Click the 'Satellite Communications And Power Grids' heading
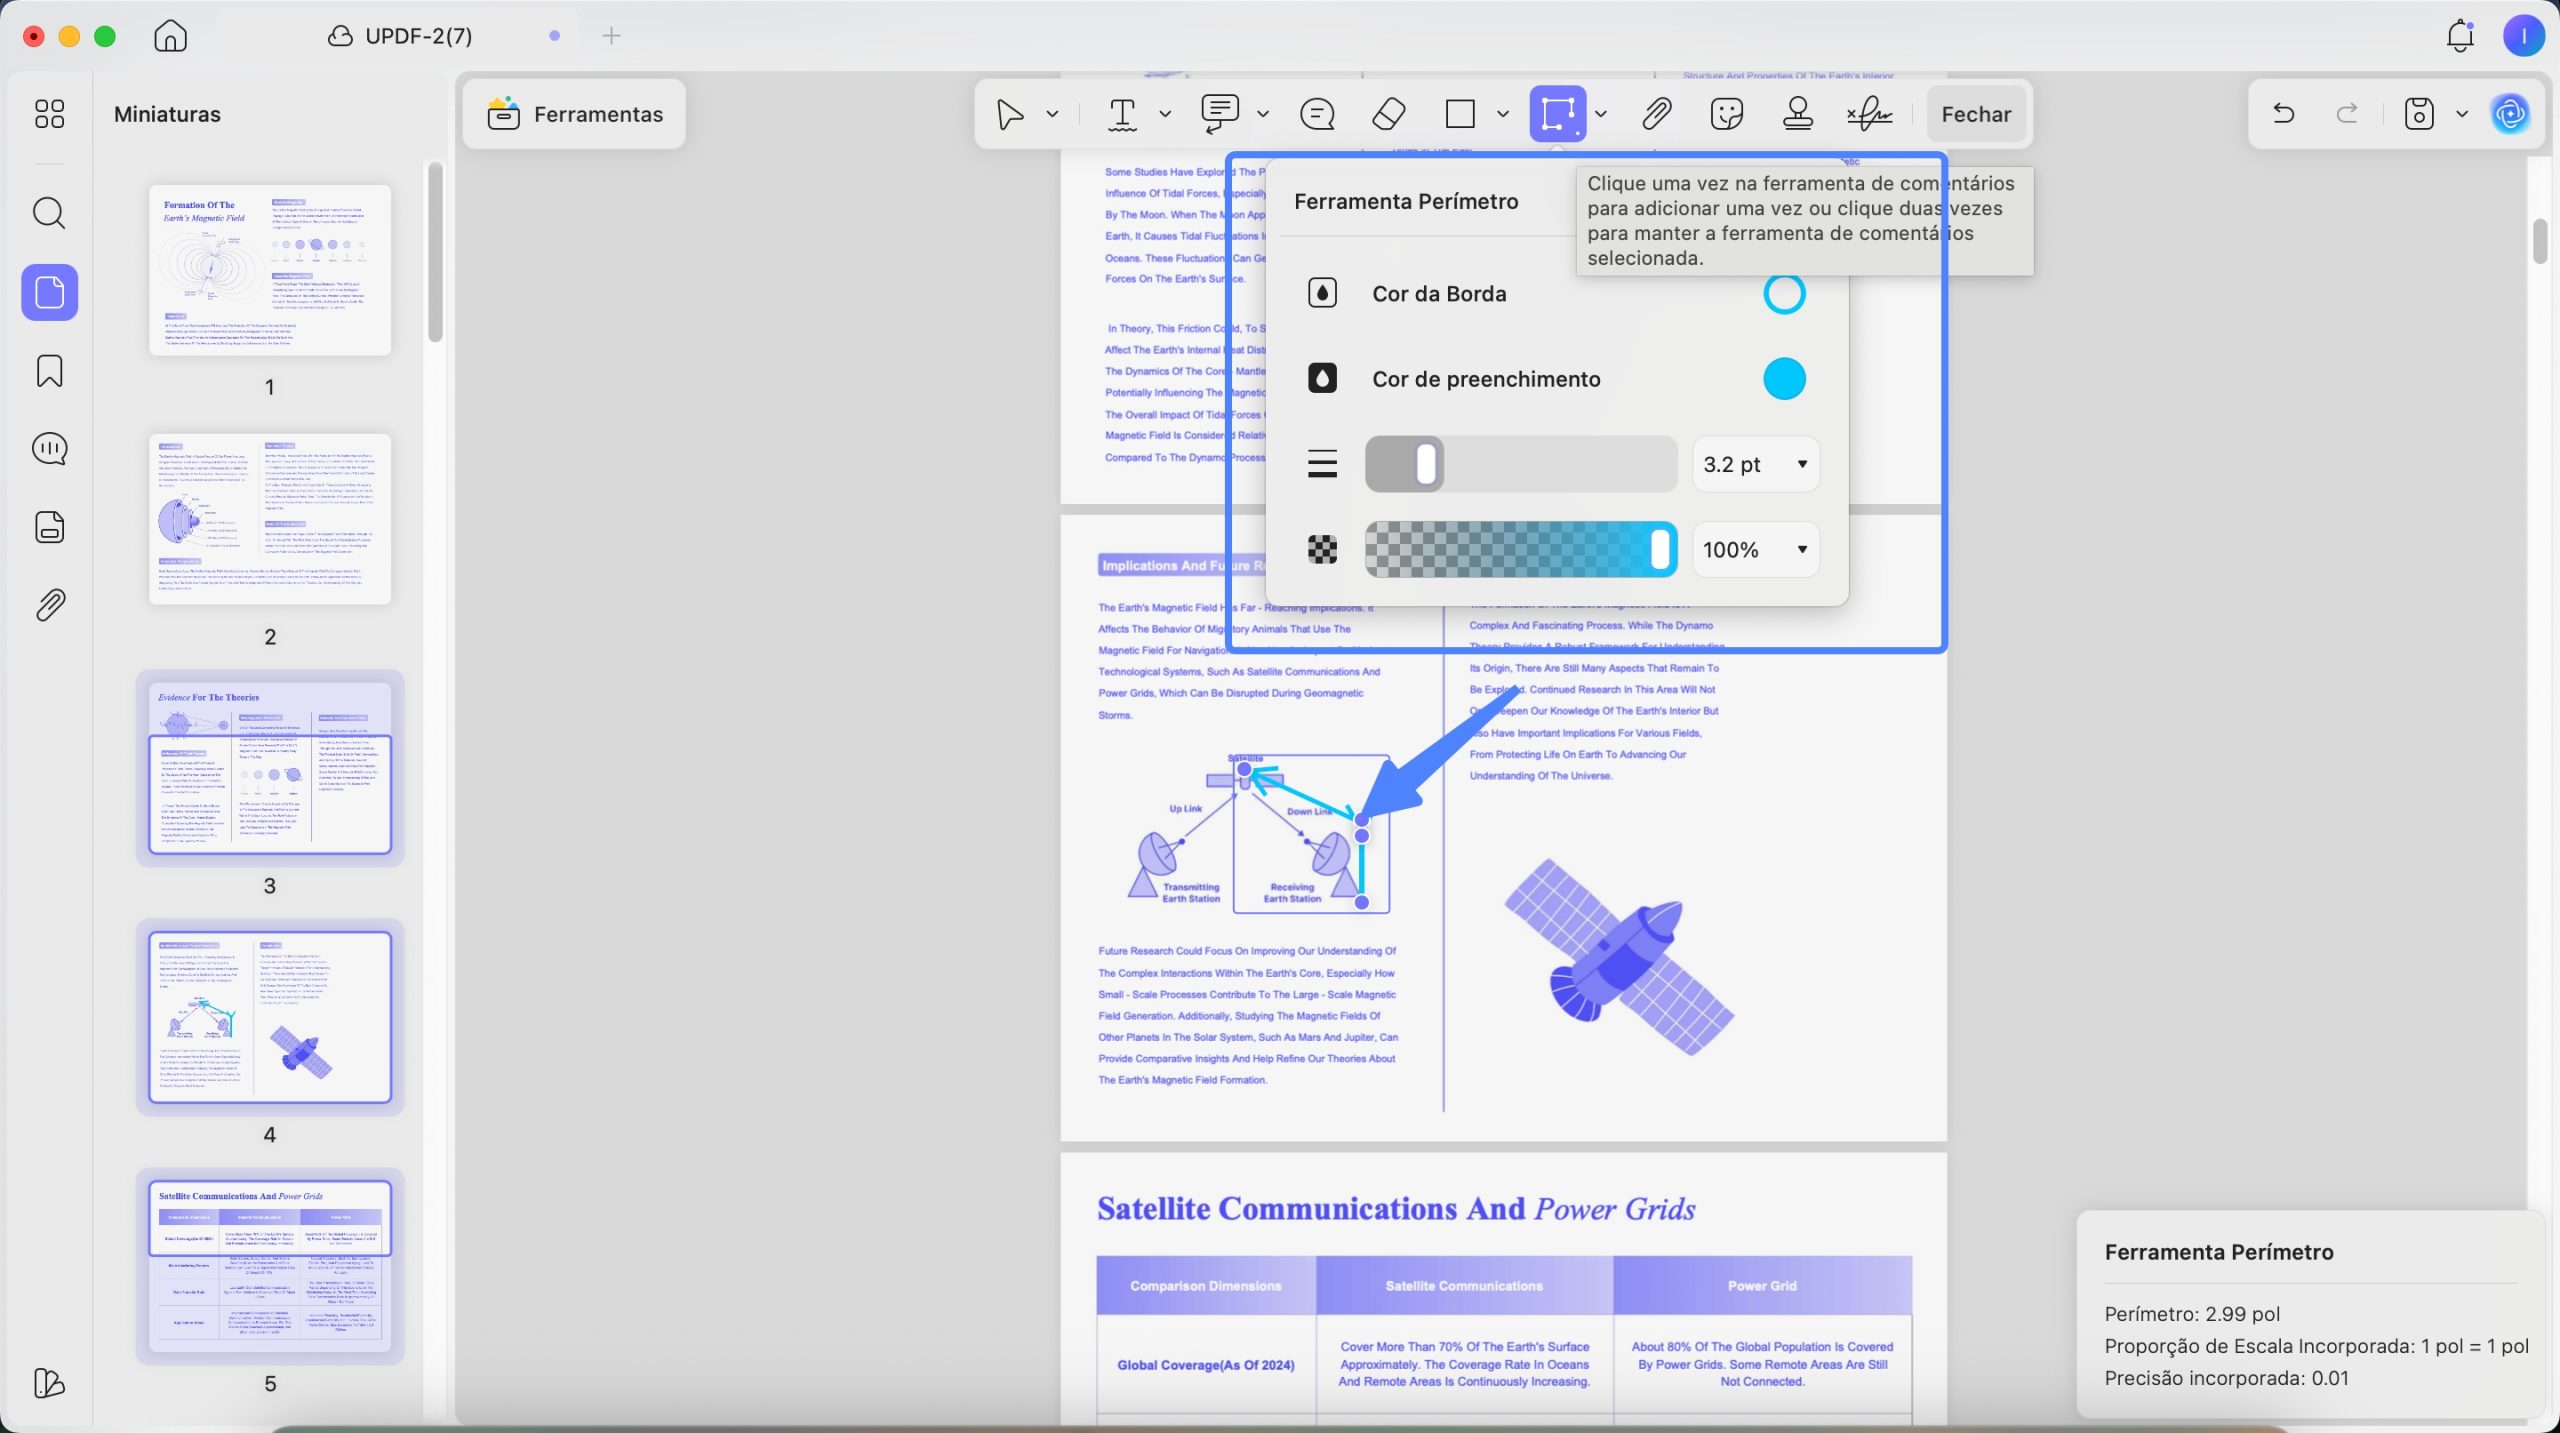The width and height of the screenshot is (2560, 1433). click(x=1396, y=1209)
